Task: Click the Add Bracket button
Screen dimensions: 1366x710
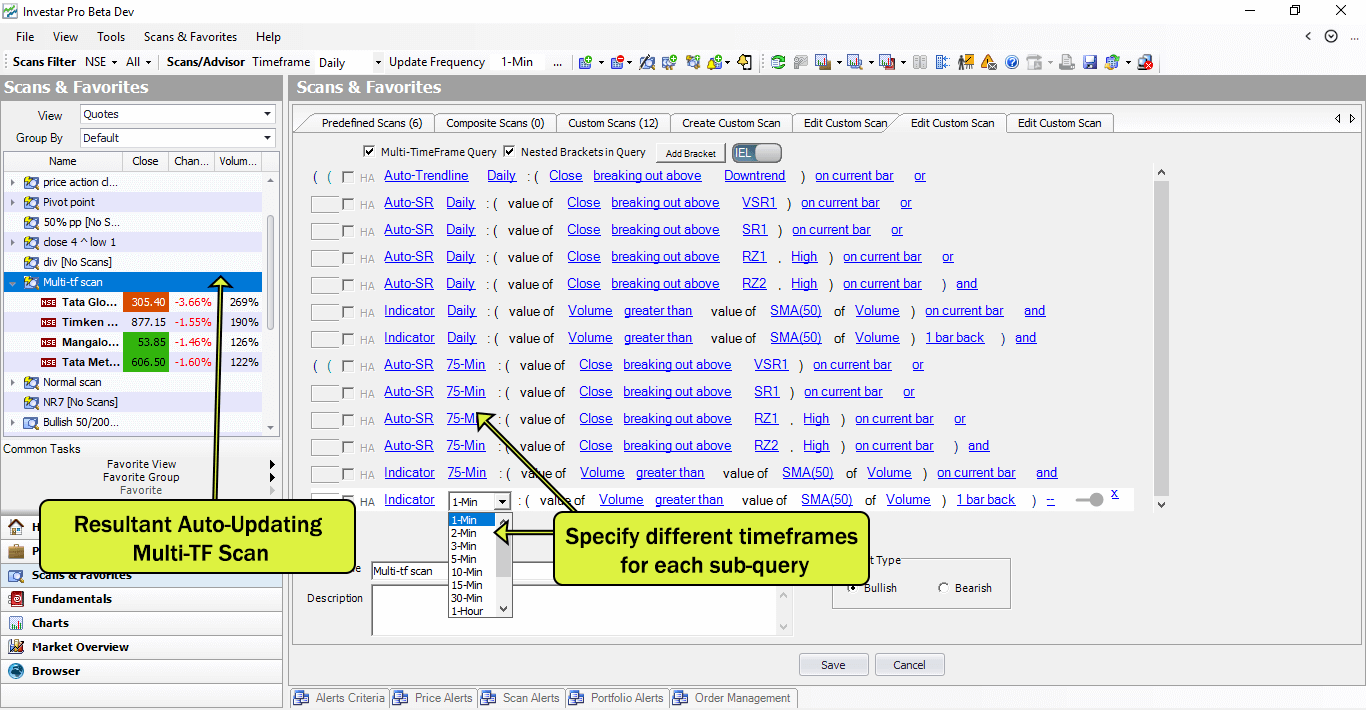Action: [x=691, y=153]
